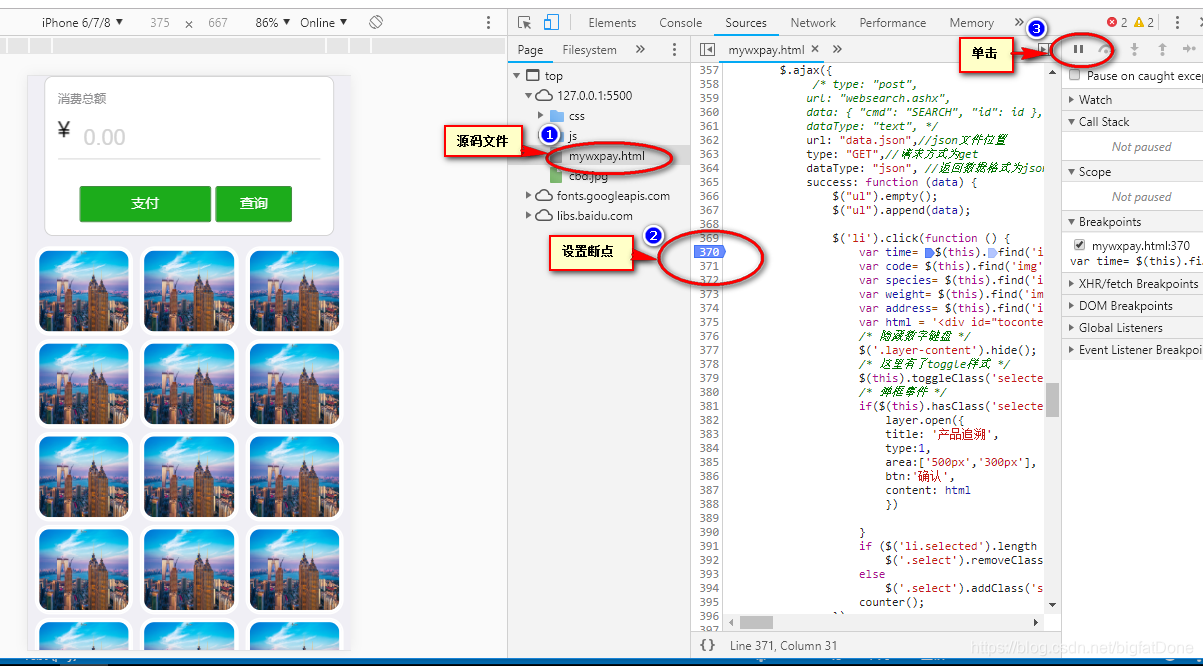Screen dimensions: 1203x666
Task: Show more editor tabs chevron
Action: (x=837, y=49)
